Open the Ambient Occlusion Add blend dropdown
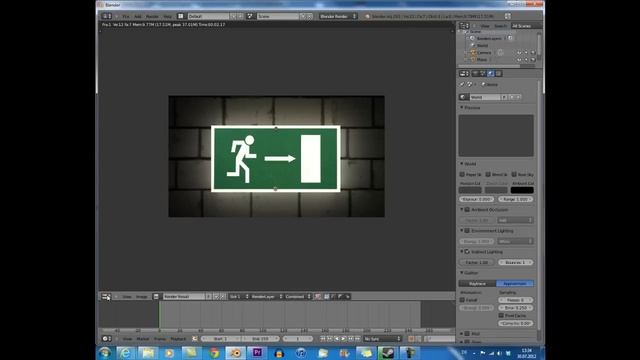This screenshot has width=640, height=360. tap(516, 220)
